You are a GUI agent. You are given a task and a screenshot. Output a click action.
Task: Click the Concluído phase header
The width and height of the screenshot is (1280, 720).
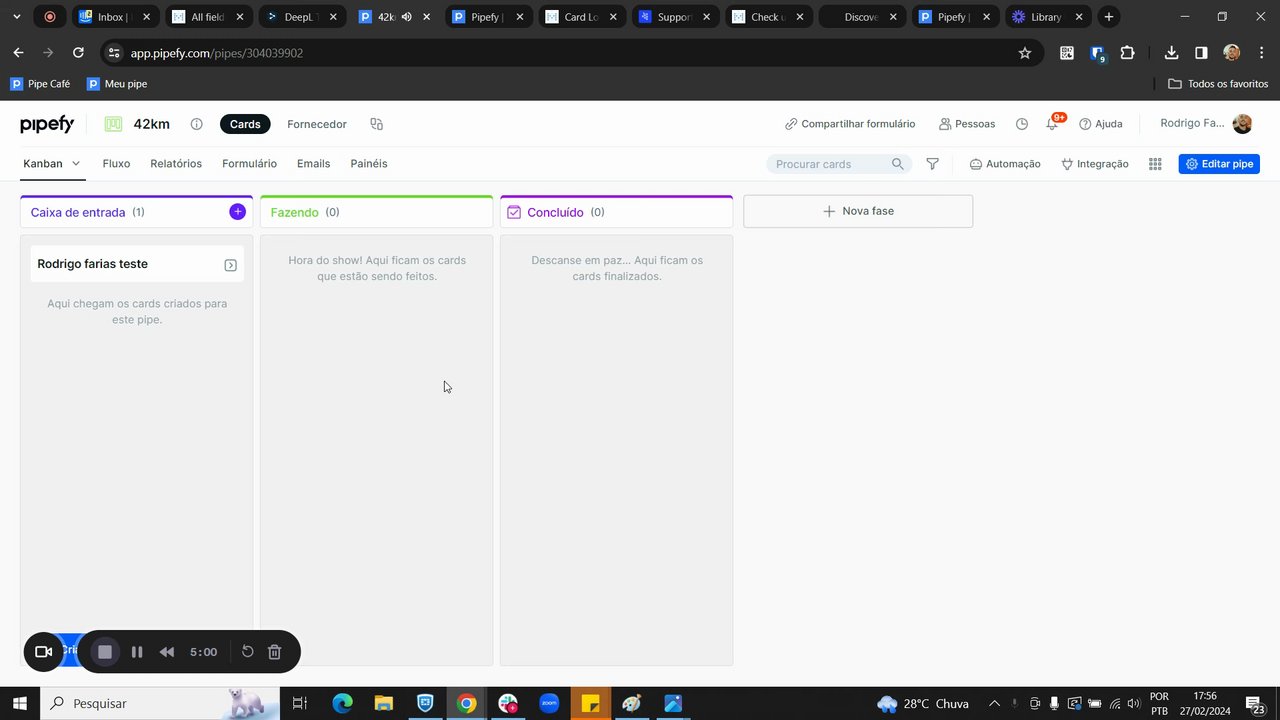click(x=616, y=212)
